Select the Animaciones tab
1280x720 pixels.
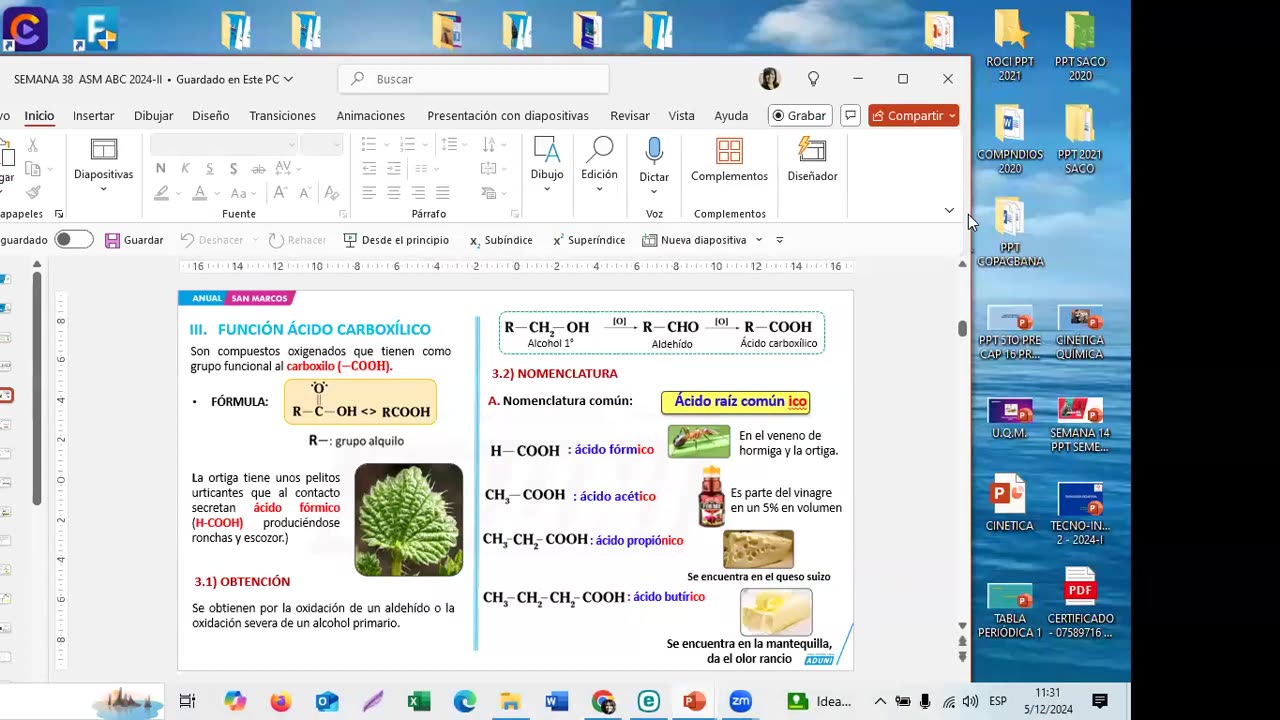[371, 116]
